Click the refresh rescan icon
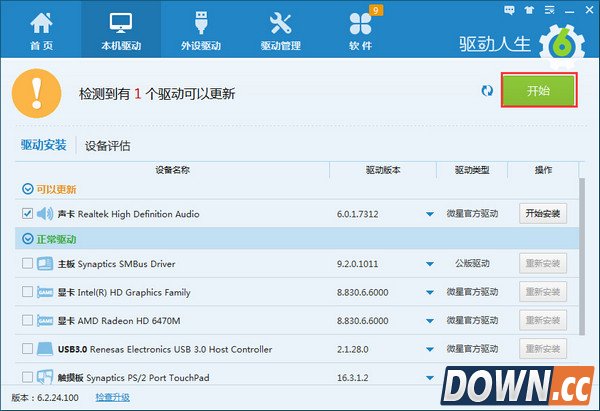The image size is (600, 411). pos(487,91)
